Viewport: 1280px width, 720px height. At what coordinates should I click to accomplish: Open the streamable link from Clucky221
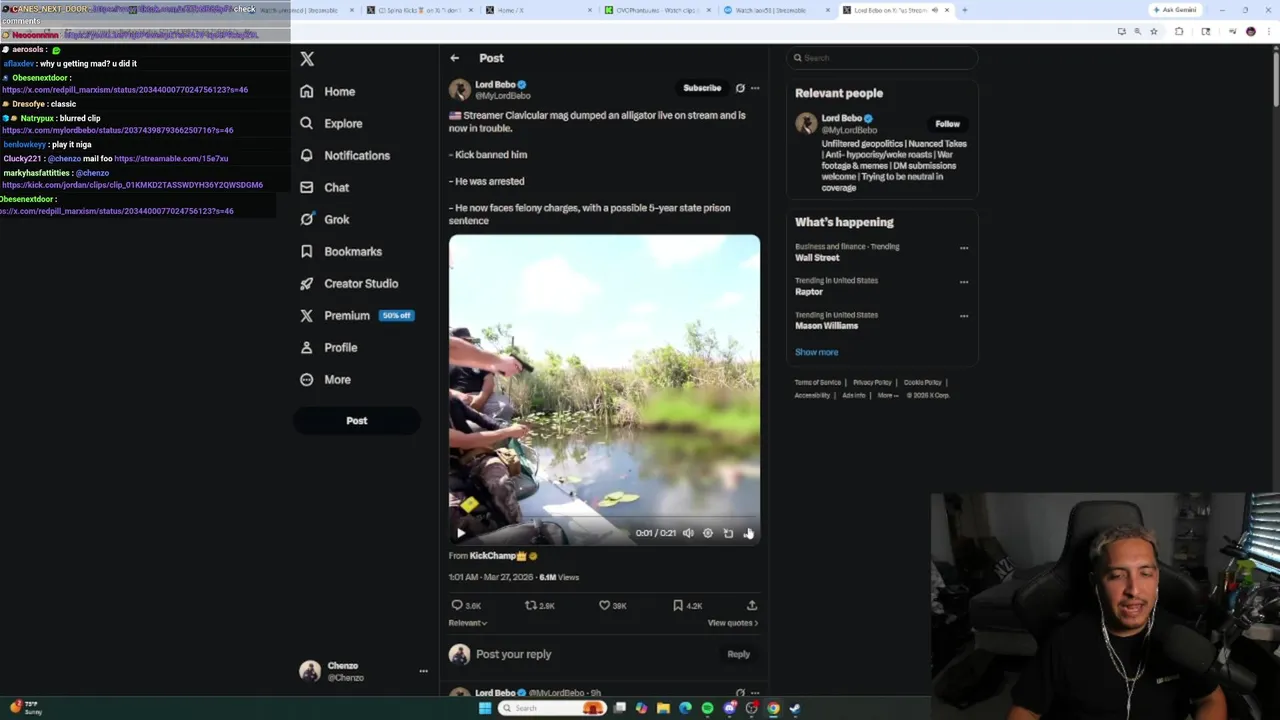(171, 158)
